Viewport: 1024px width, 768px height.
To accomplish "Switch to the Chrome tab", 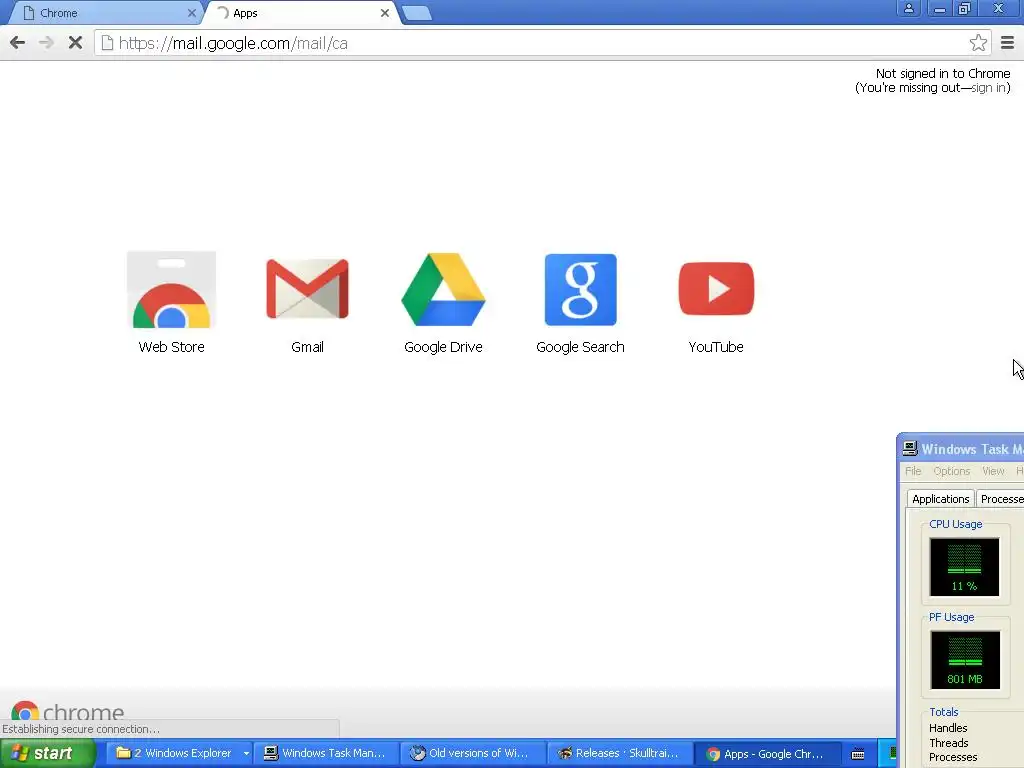I will (x=104, y=13).
